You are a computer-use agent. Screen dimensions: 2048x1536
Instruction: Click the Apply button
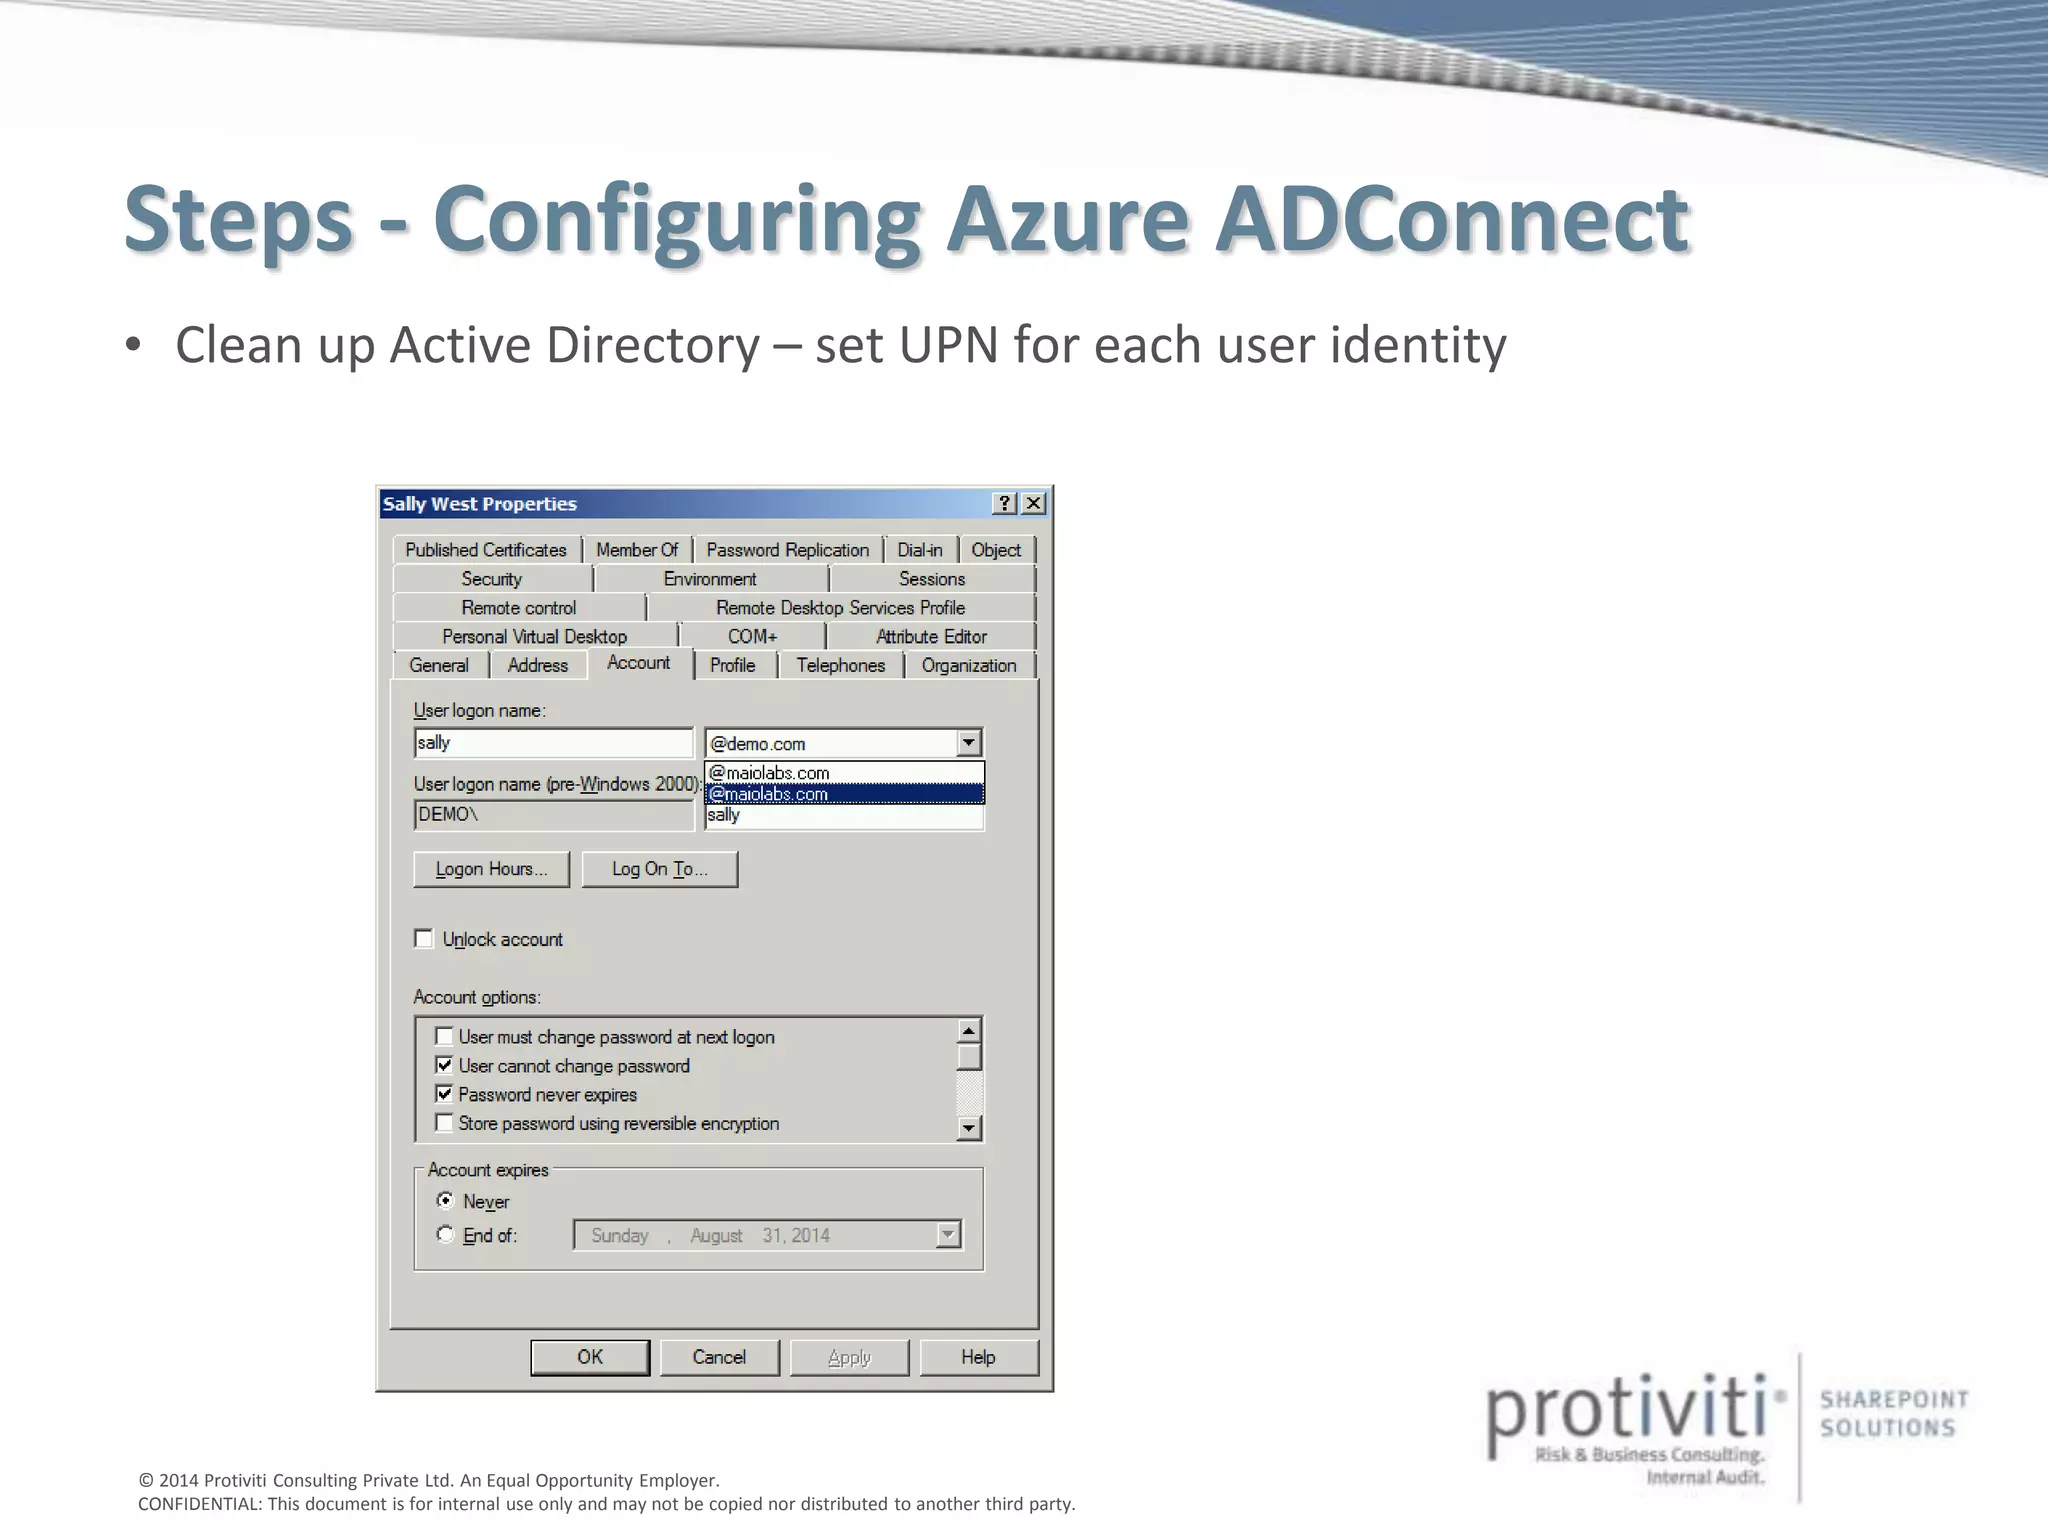pos(849,1357)
